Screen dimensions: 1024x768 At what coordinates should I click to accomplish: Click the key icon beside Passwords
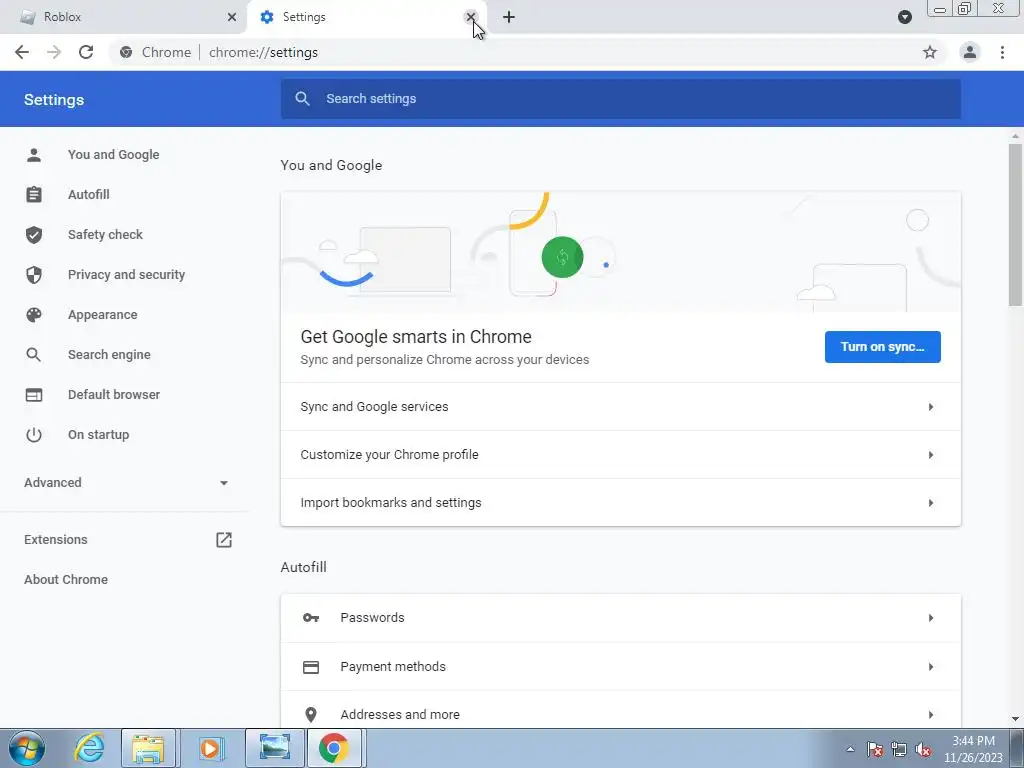point(311,618)
